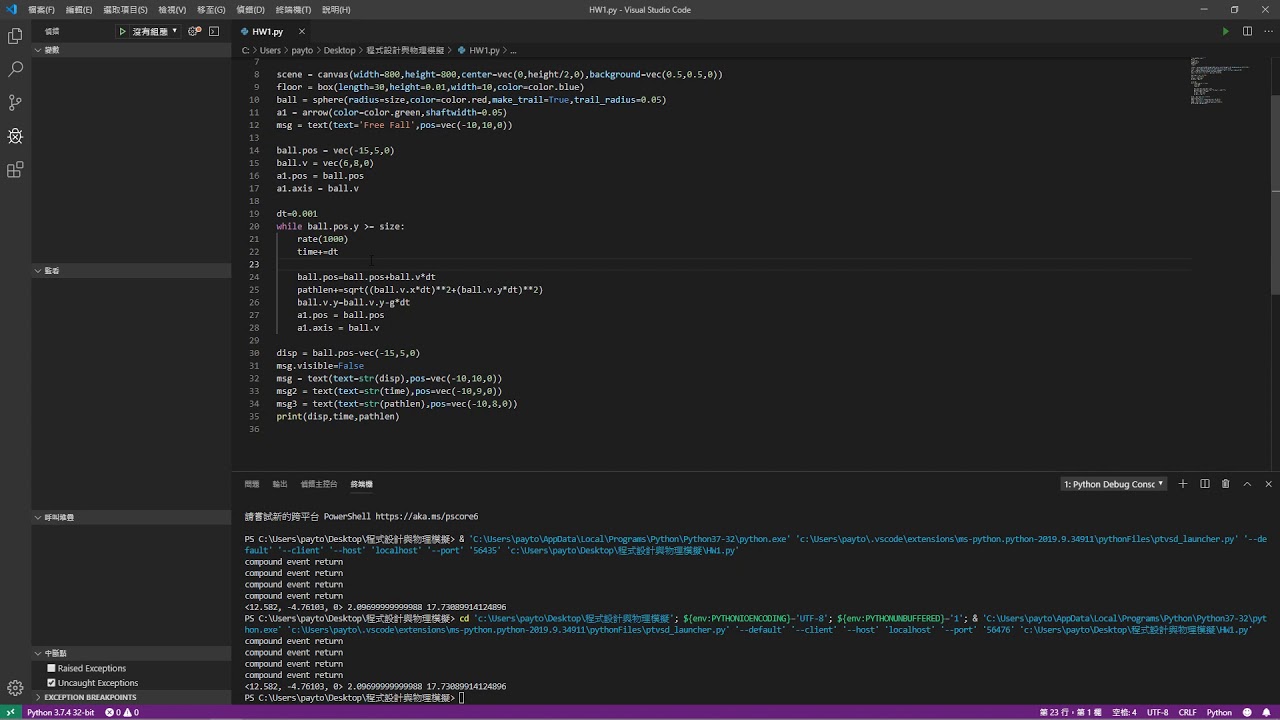Image resolution: width=1280 pixels, height=720 pixels.
Task: Switch to the Debug Console panel tab
Action: [319, 484]
